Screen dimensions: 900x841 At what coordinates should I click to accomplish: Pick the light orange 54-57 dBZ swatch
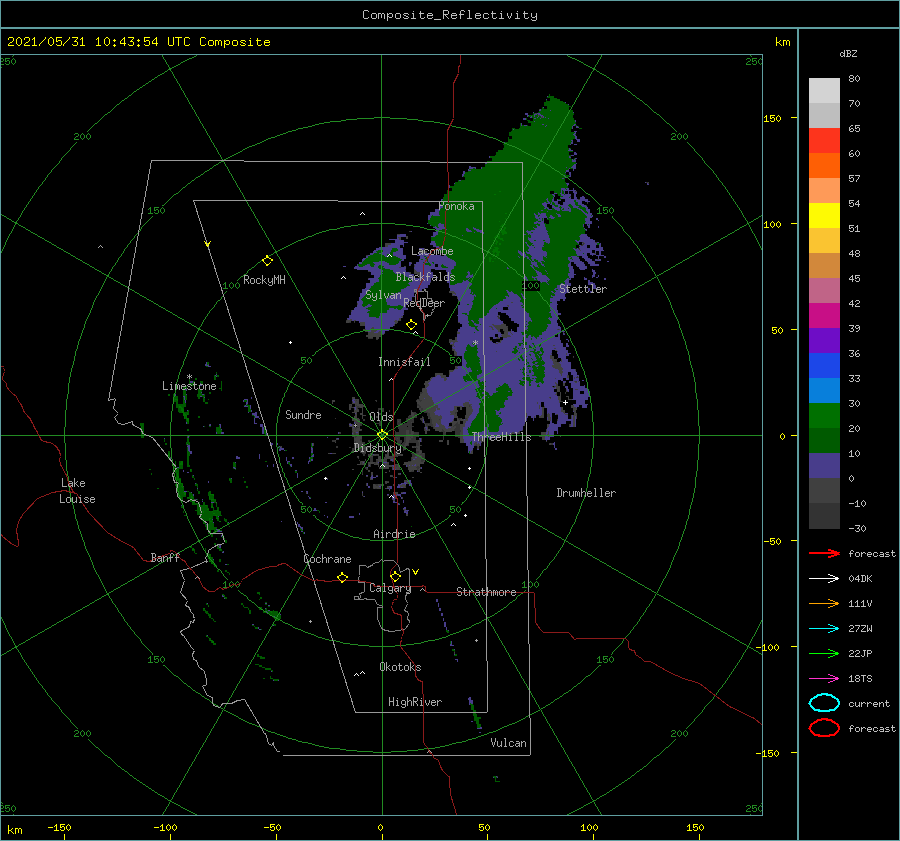[824, 191]
